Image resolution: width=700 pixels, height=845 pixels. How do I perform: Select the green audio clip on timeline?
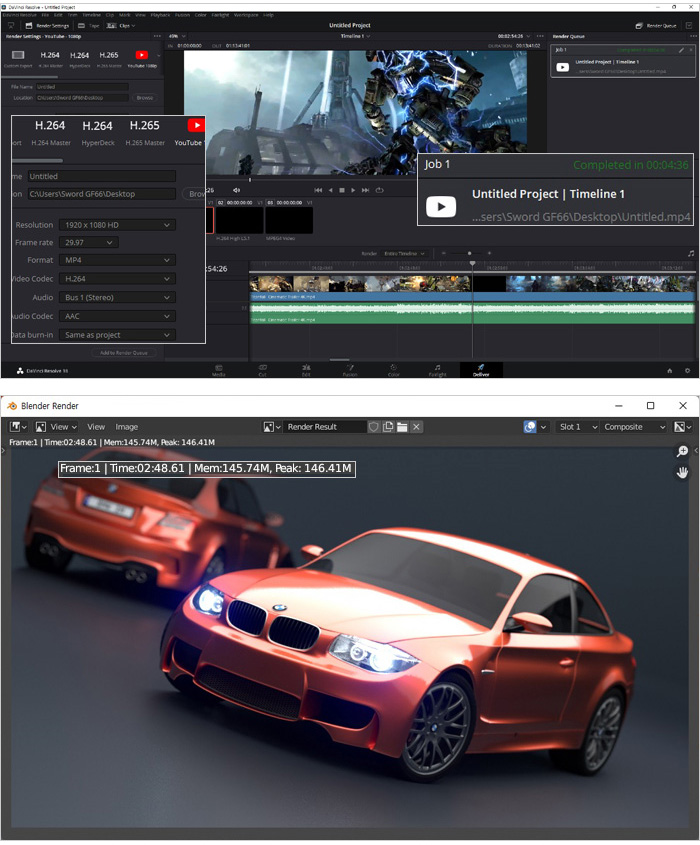click(472, 313)
